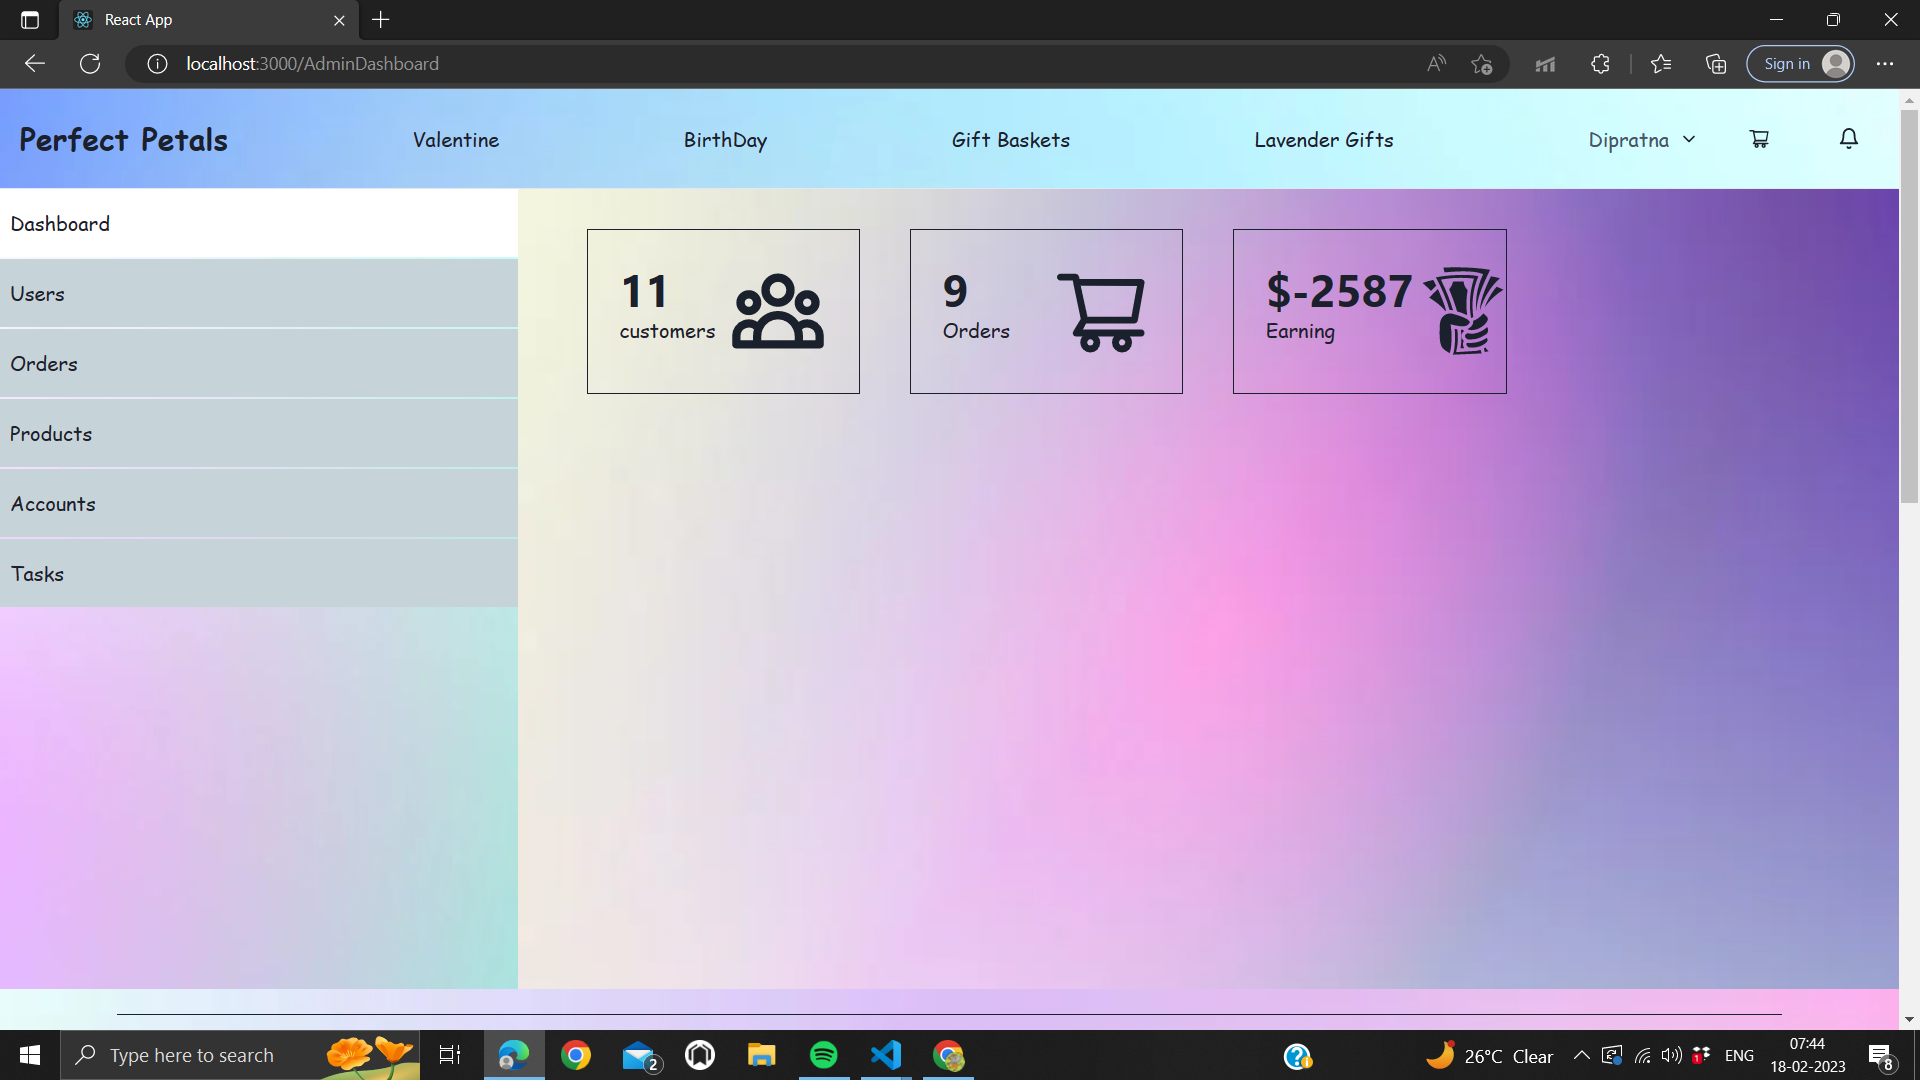Click the Read aloud icon

tap(1436, 64)
